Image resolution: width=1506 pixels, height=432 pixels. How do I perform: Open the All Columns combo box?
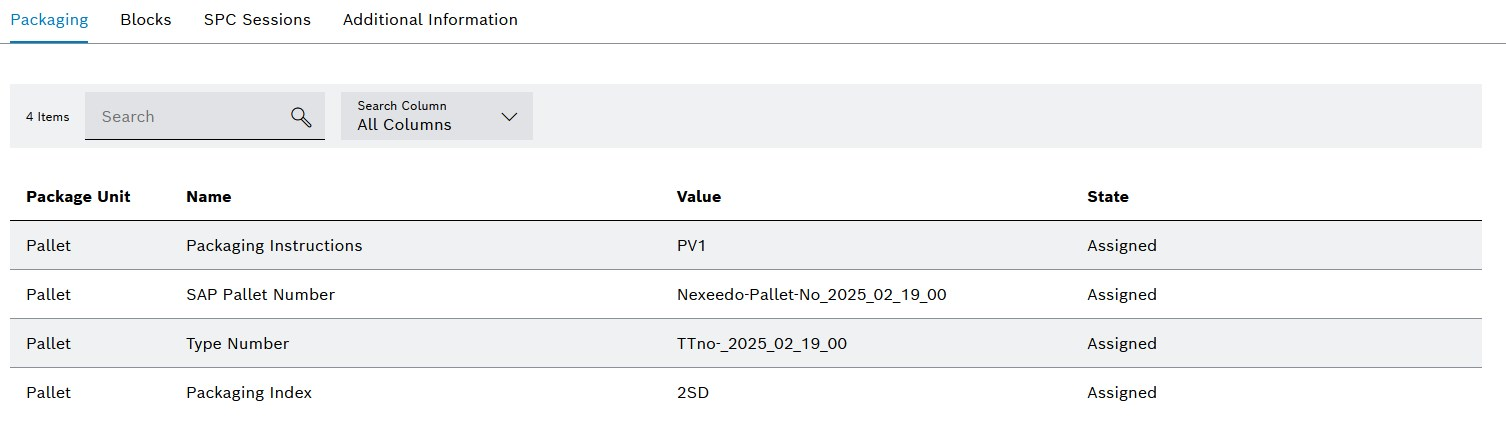pos(437,116)
